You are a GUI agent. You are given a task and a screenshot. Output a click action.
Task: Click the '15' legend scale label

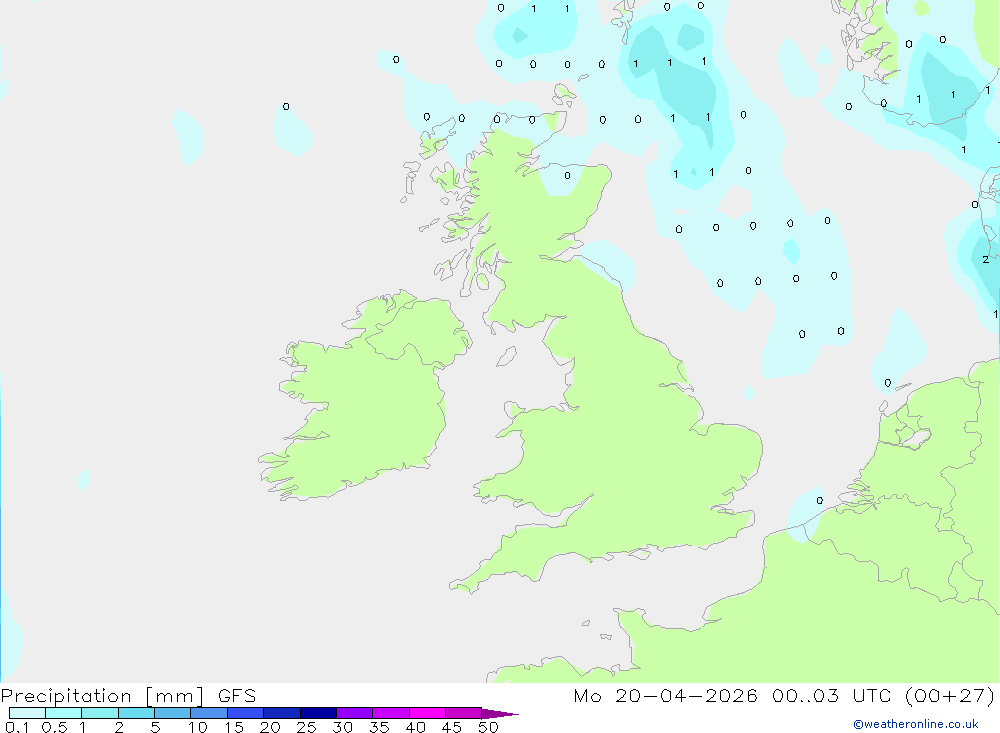tap(234, 727)
